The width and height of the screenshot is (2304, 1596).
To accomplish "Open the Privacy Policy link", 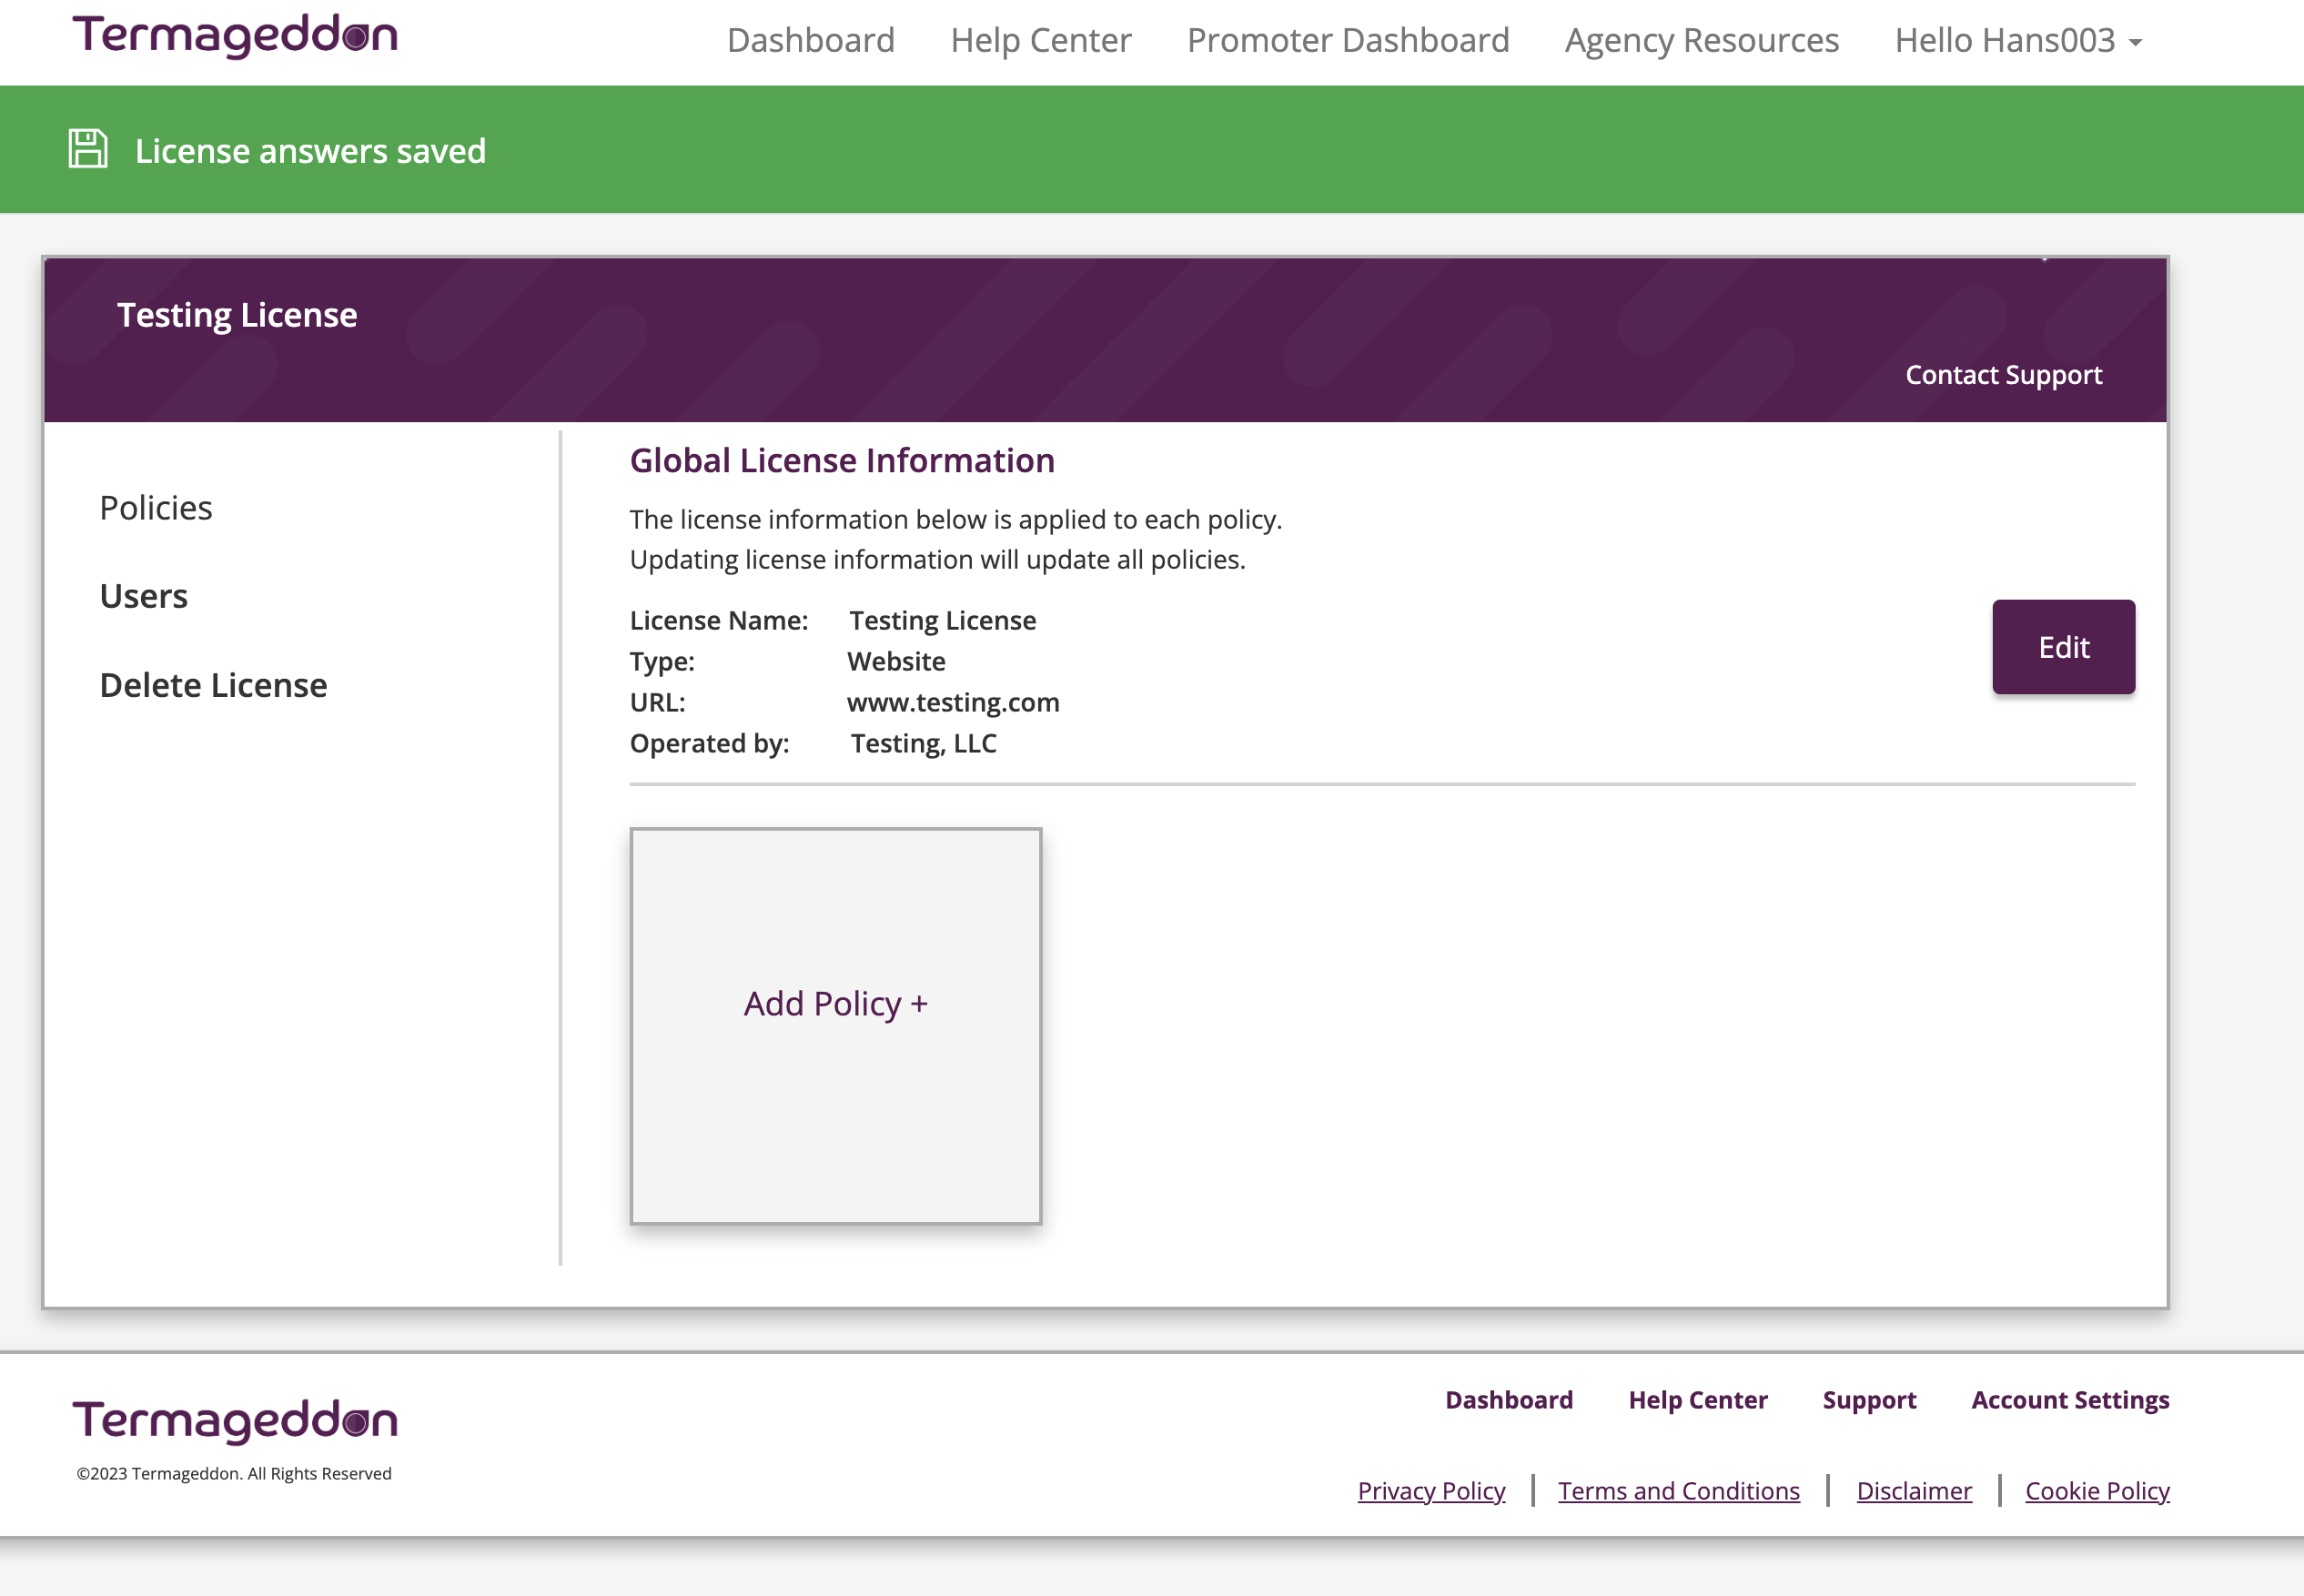I will 1430,1491.
